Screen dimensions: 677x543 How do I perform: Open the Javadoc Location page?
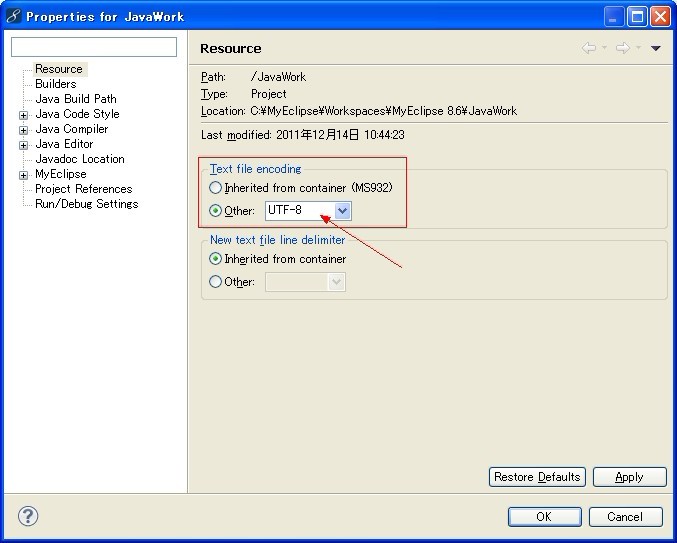80,159
